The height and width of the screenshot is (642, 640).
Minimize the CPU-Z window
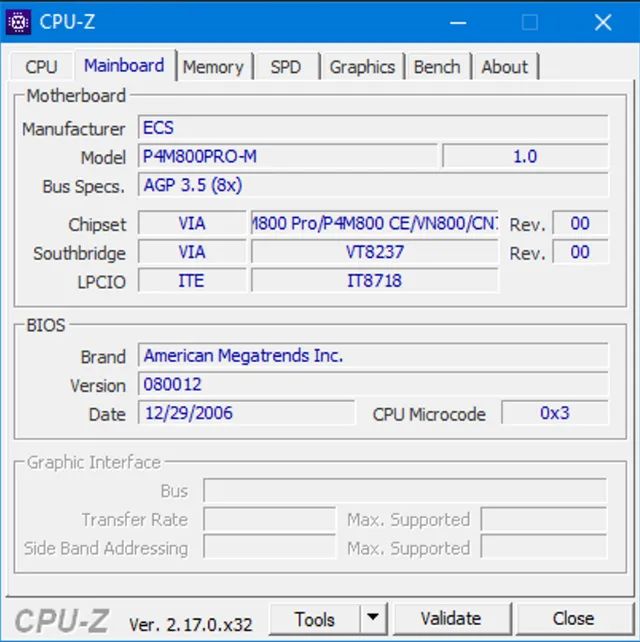[x=458, y=22]
